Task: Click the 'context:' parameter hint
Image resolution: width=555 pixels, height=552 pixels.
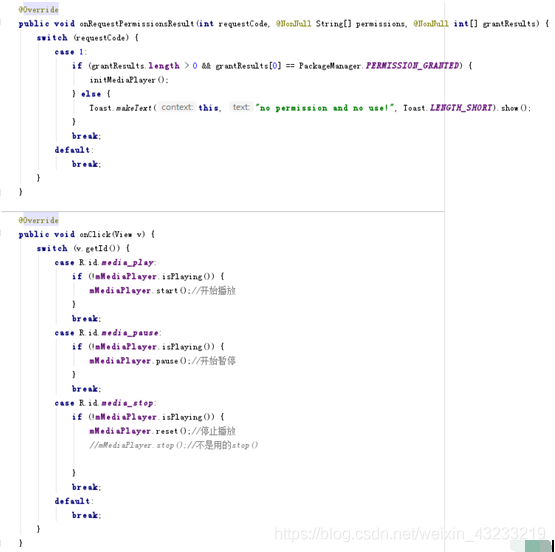Action: 177,107
